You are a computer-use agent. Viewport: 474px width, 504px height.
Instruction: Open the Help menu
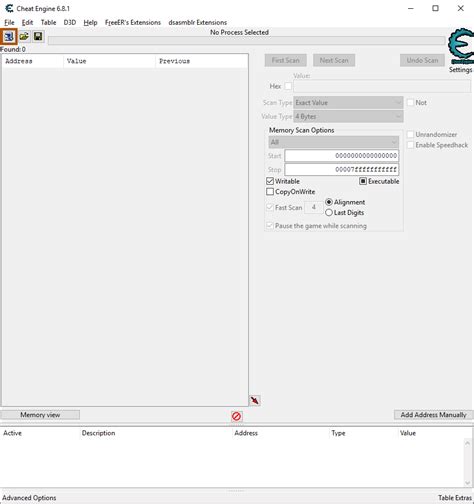pos(90,22)
